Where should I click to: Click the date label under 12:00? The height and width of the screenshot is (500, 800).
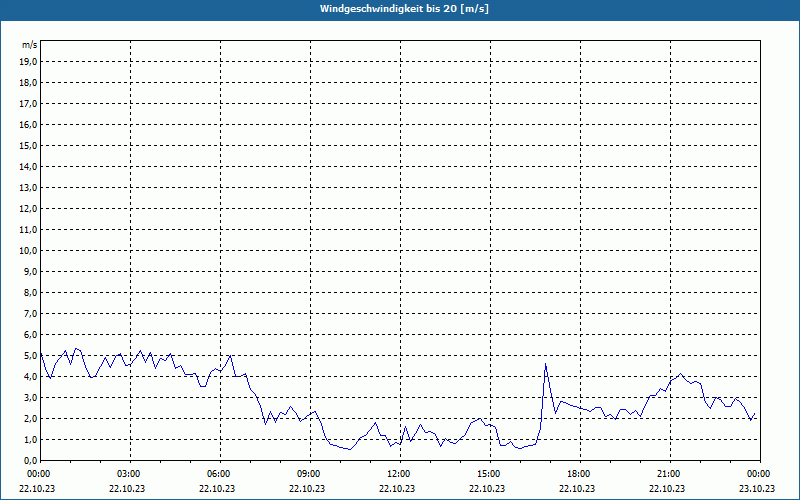[397, 488]
